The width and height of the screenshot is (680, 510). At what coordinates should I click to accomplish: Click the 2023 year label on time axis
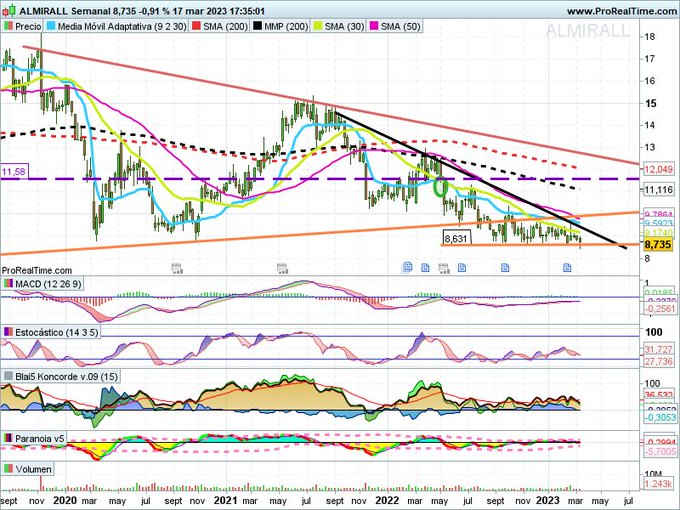[x=548, y=500]
